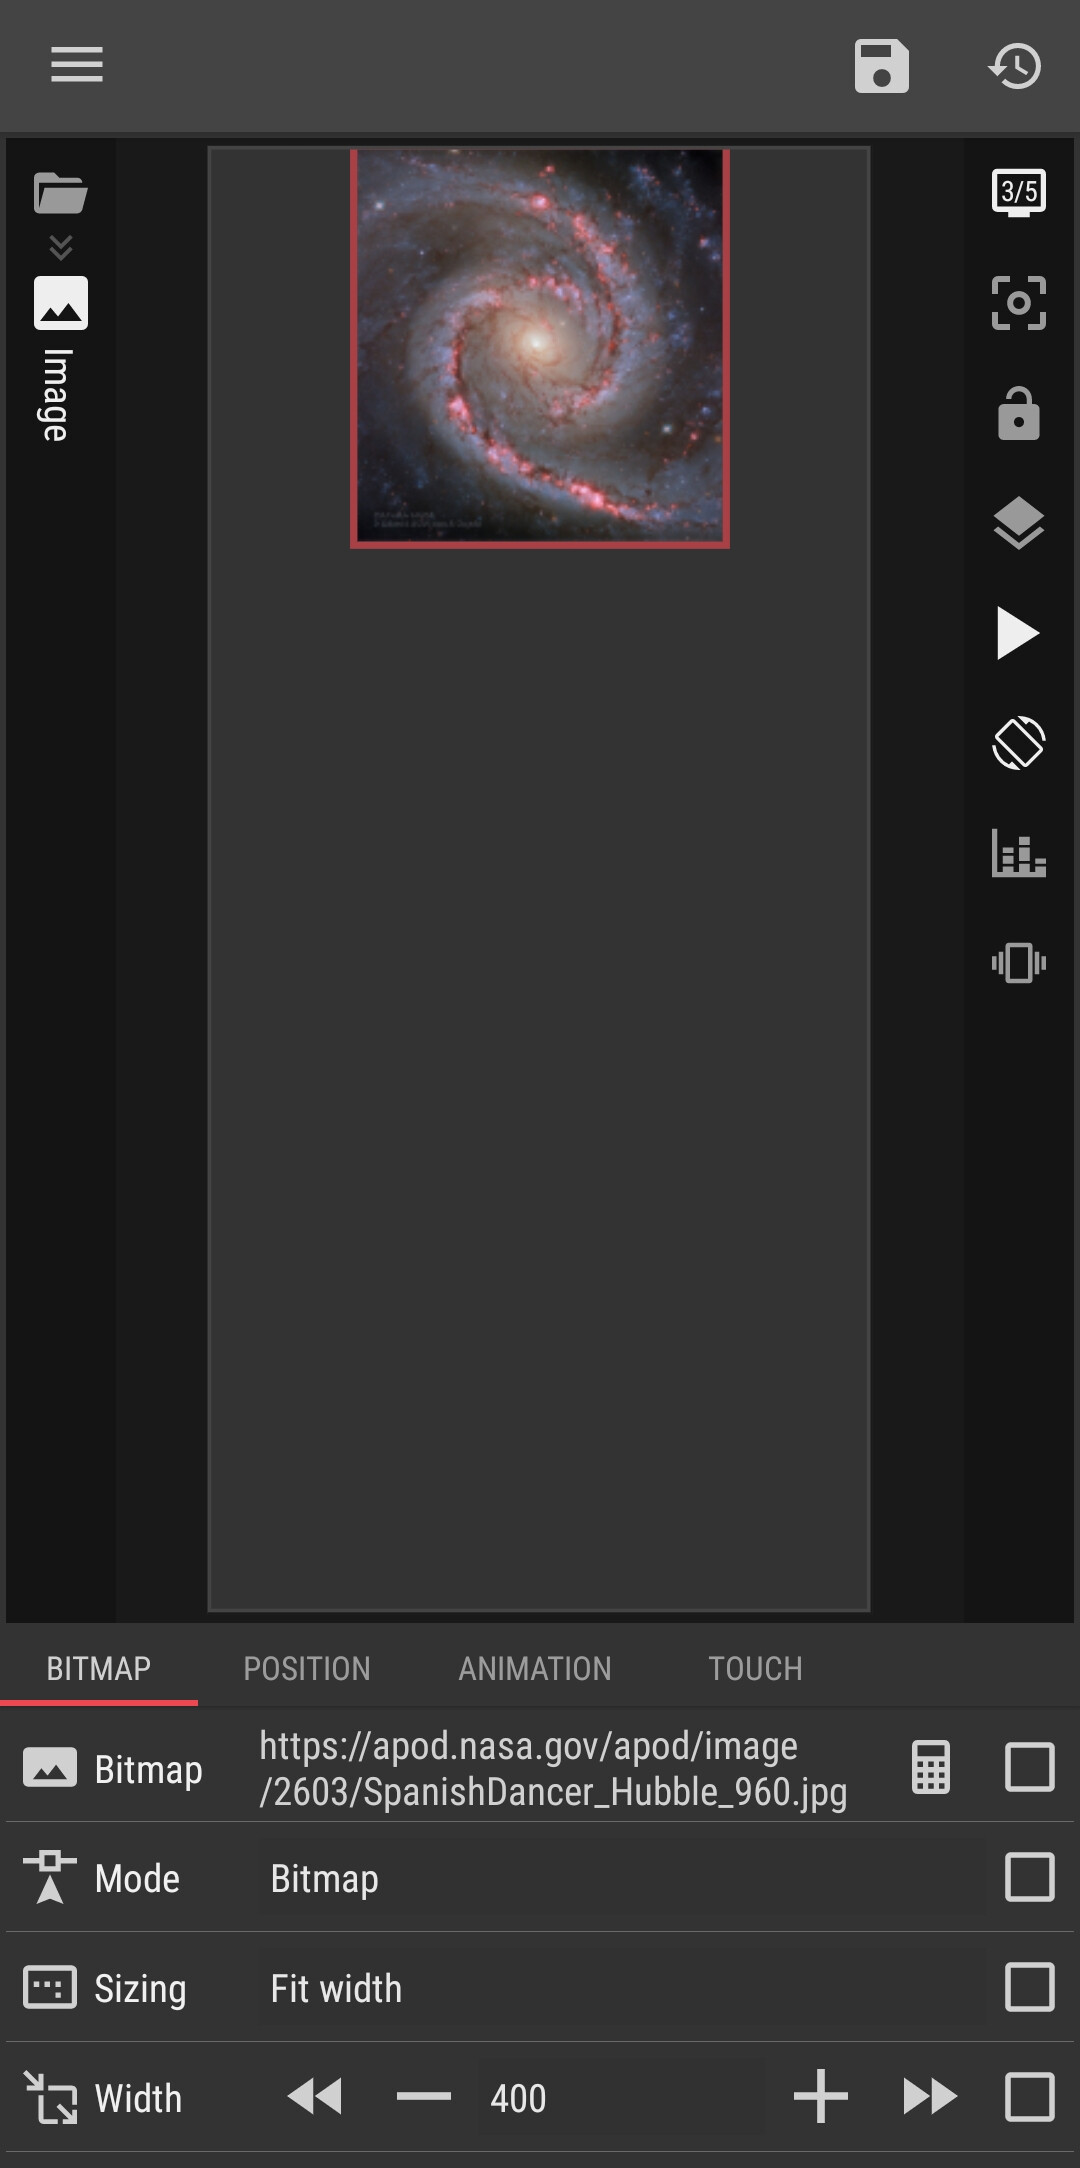The image size is (1080, 2168).
Task: Open the layers icon
Action: 1018,523
